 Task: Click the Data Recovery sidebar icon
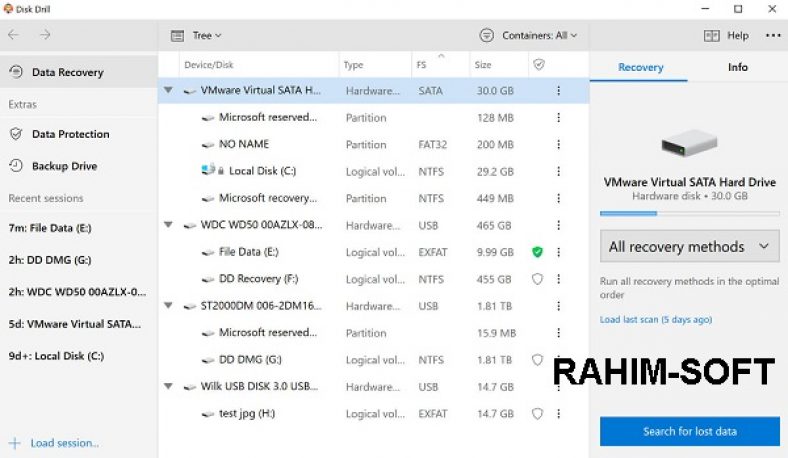pyautogui.click(x=16, y=72)
